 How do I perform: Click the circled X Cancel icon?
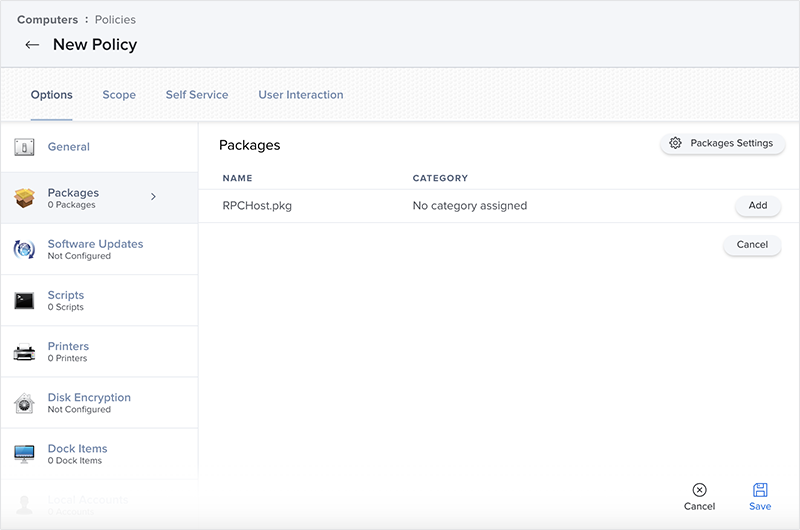coord(699,490)
